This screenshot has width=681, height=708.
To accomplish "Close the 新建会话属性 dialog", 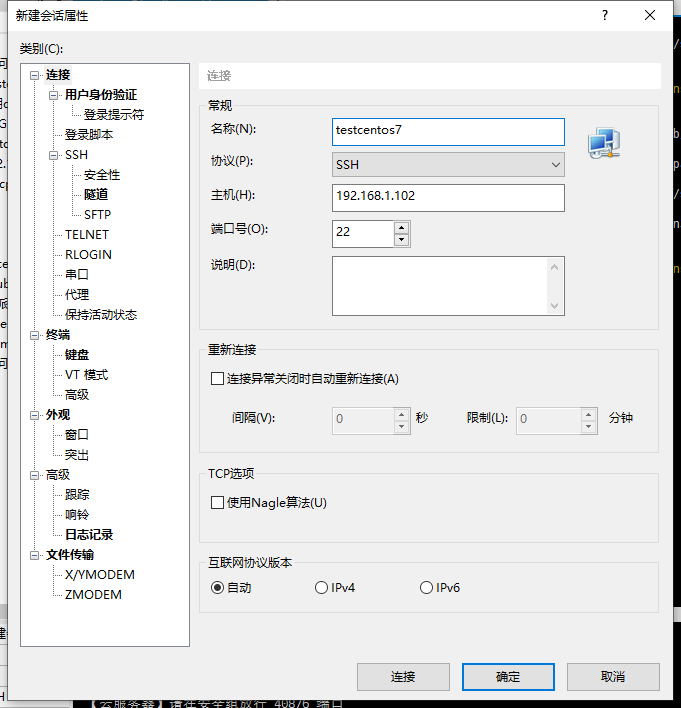I will pyautogui.click(x=650, y=15).
